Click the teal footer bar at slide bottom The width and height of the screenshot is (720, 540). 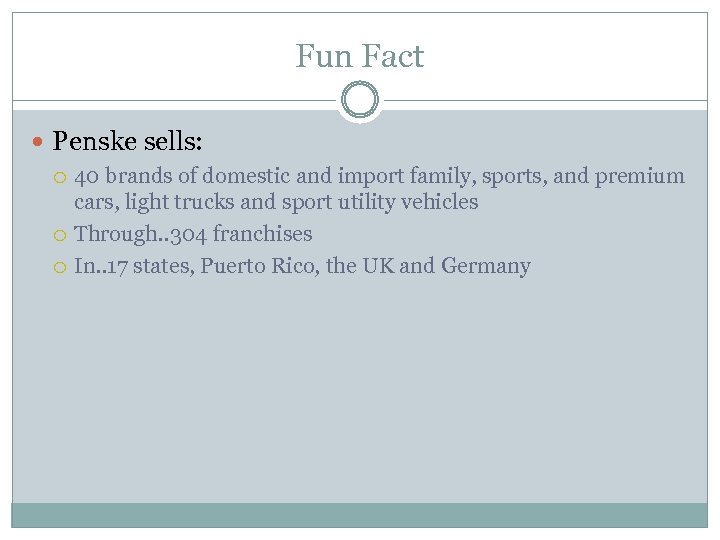[x=360, y=514]
